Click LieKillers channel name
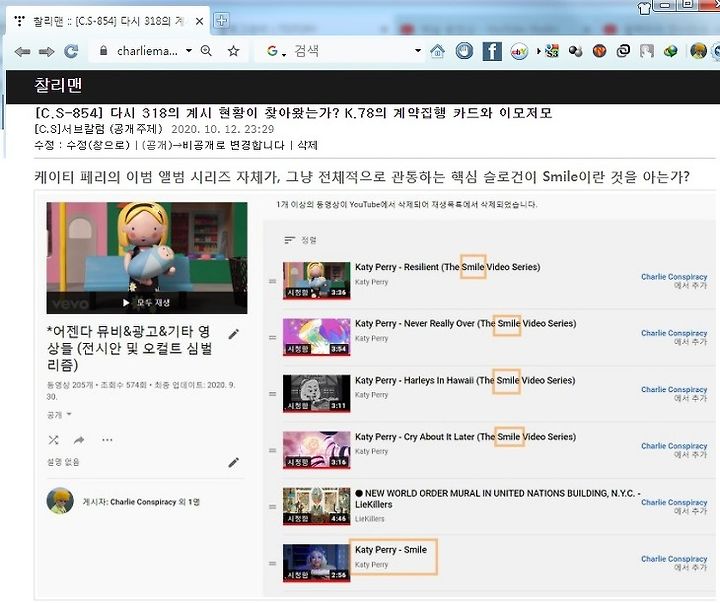Image resolution: width=720 pixels, height=603 pixels. coord(370,519)
